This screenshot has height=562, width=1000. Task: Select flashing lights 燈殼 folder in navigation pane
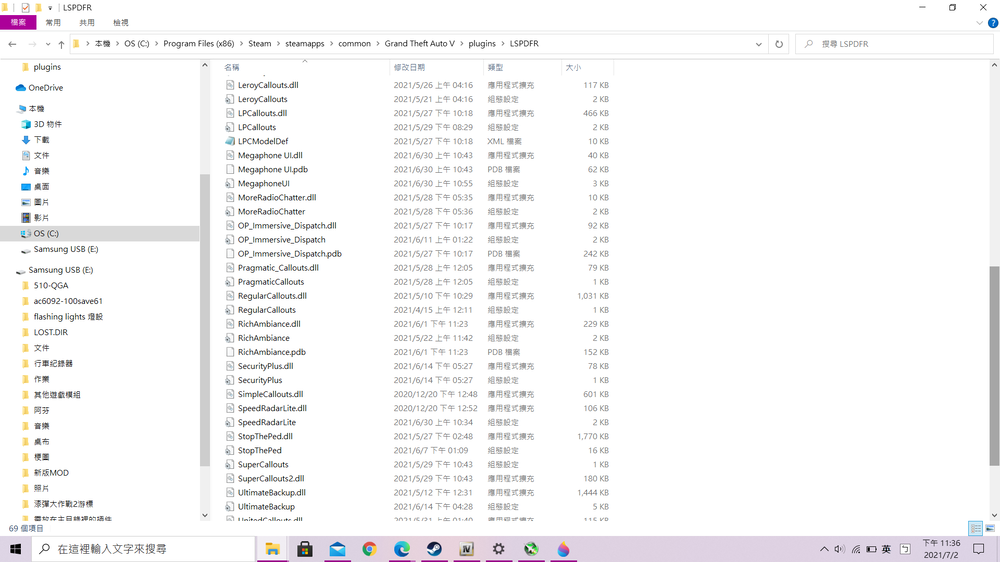(x=68, y=317)
